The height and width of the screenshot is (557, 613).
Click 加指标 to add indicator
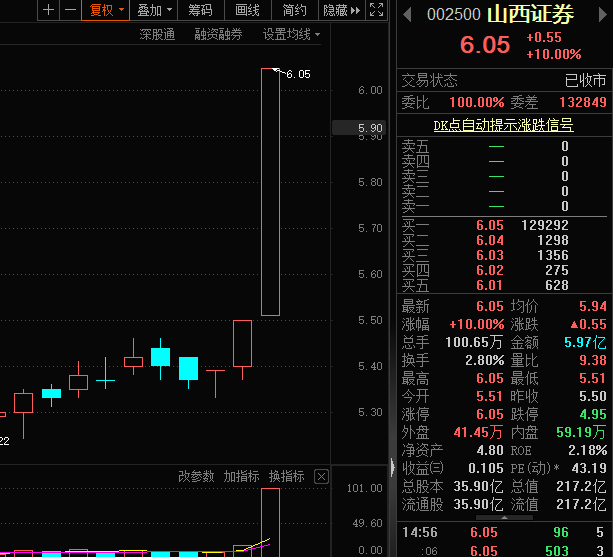[x=242, y=476]
